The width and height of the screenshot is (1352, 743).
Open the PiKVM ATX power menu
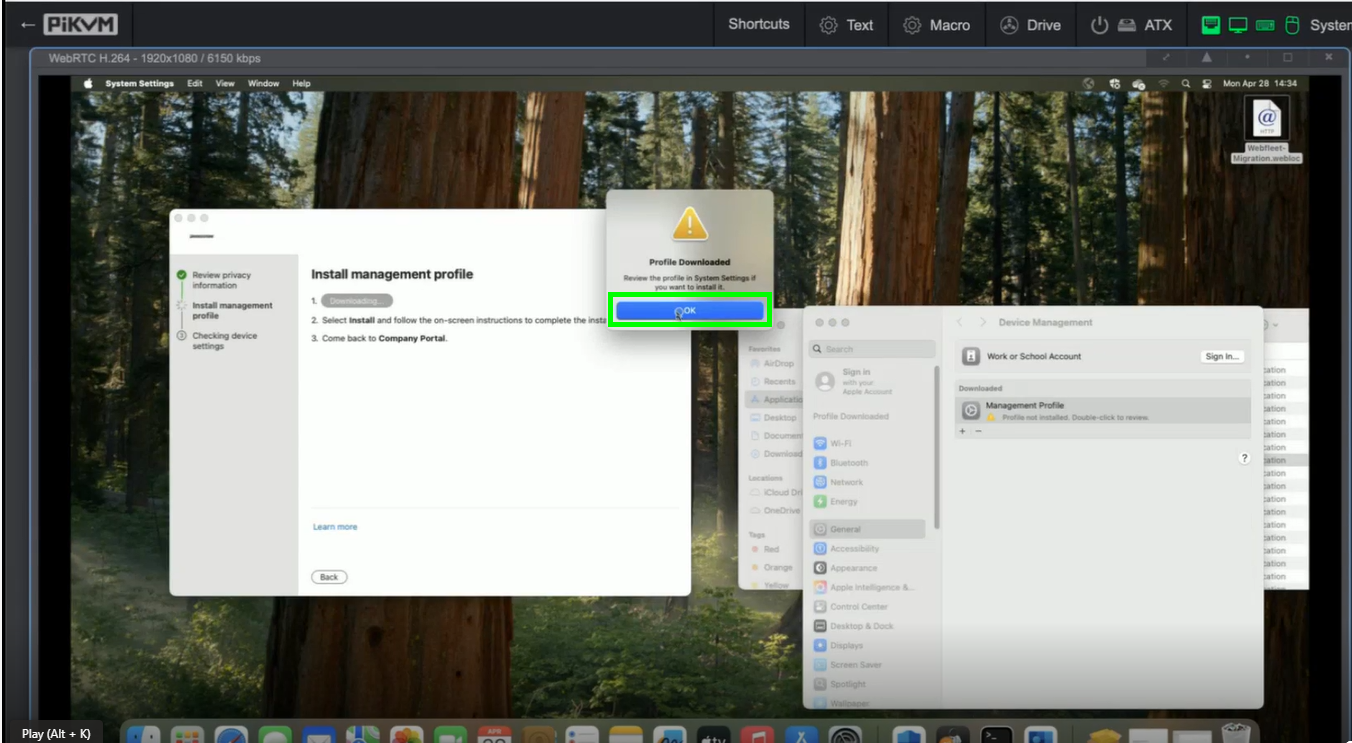(1131, 25)
